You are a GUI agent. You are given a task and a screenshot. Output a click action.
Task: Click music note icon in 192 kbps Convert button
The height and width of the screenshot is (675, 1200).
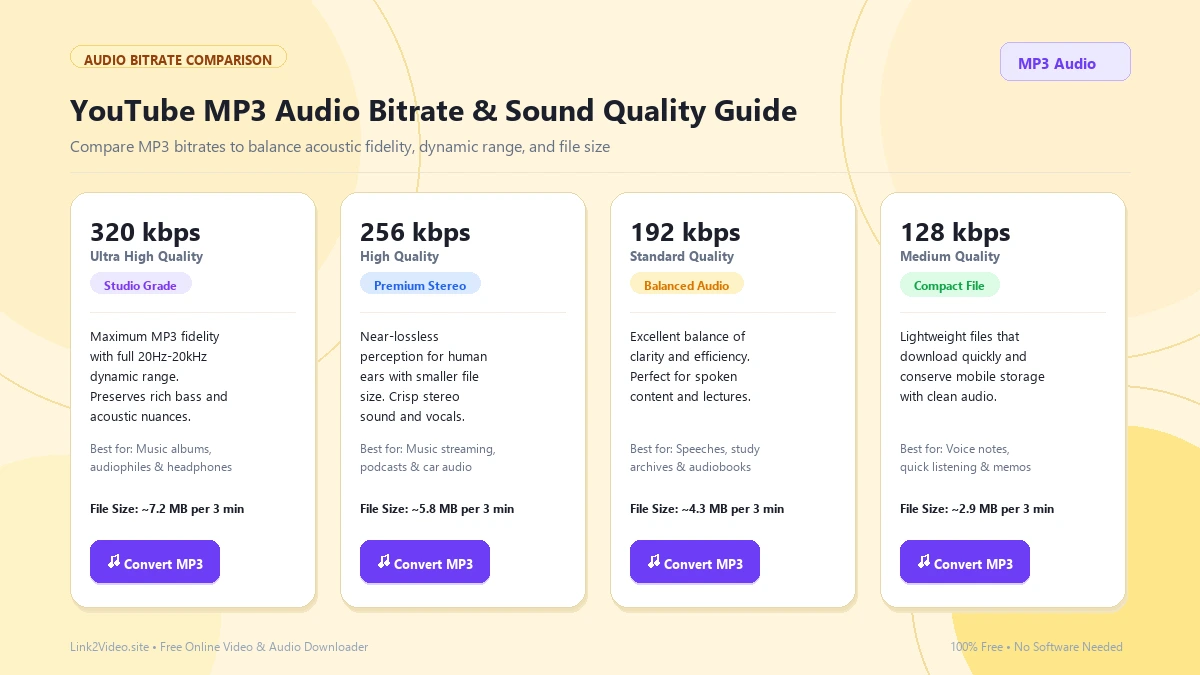pos(654,562)
